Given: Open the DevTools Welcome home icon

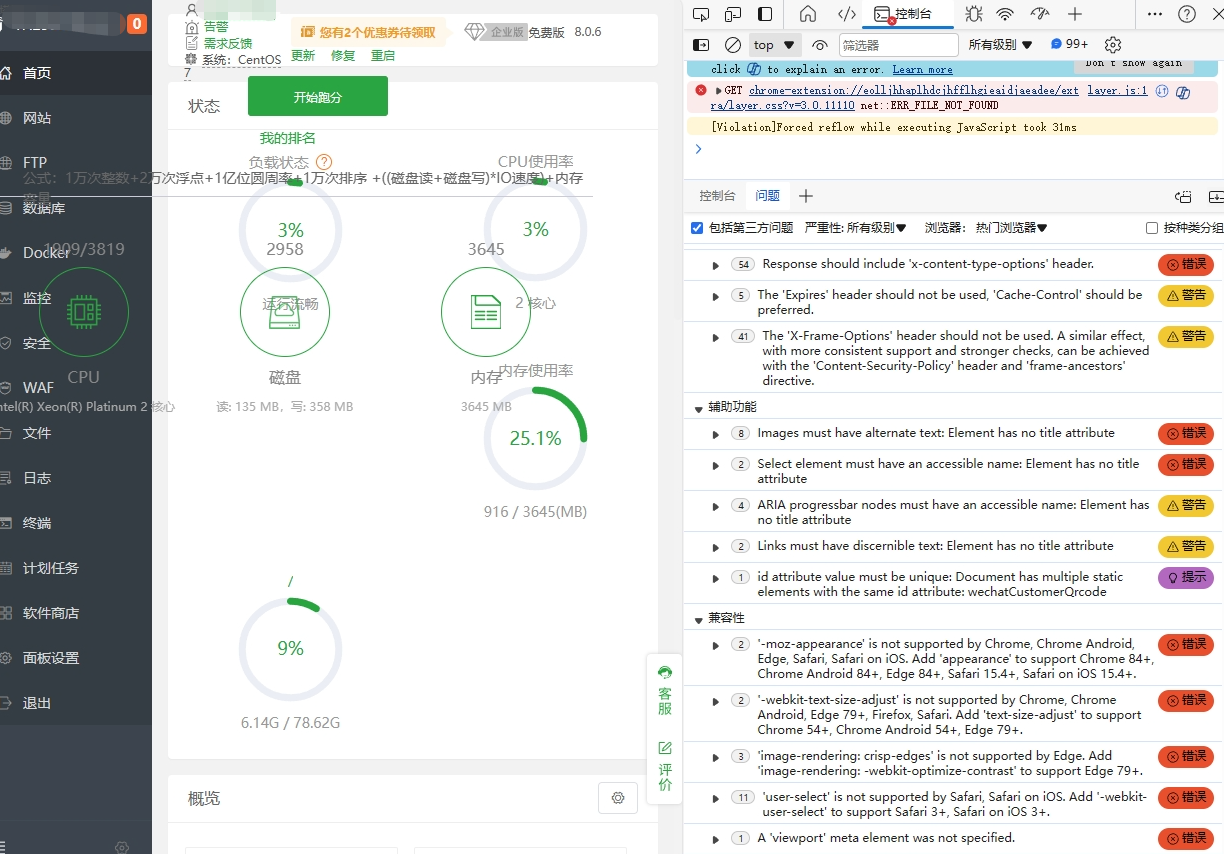Looking at the screenshot, I should [808, 14].
